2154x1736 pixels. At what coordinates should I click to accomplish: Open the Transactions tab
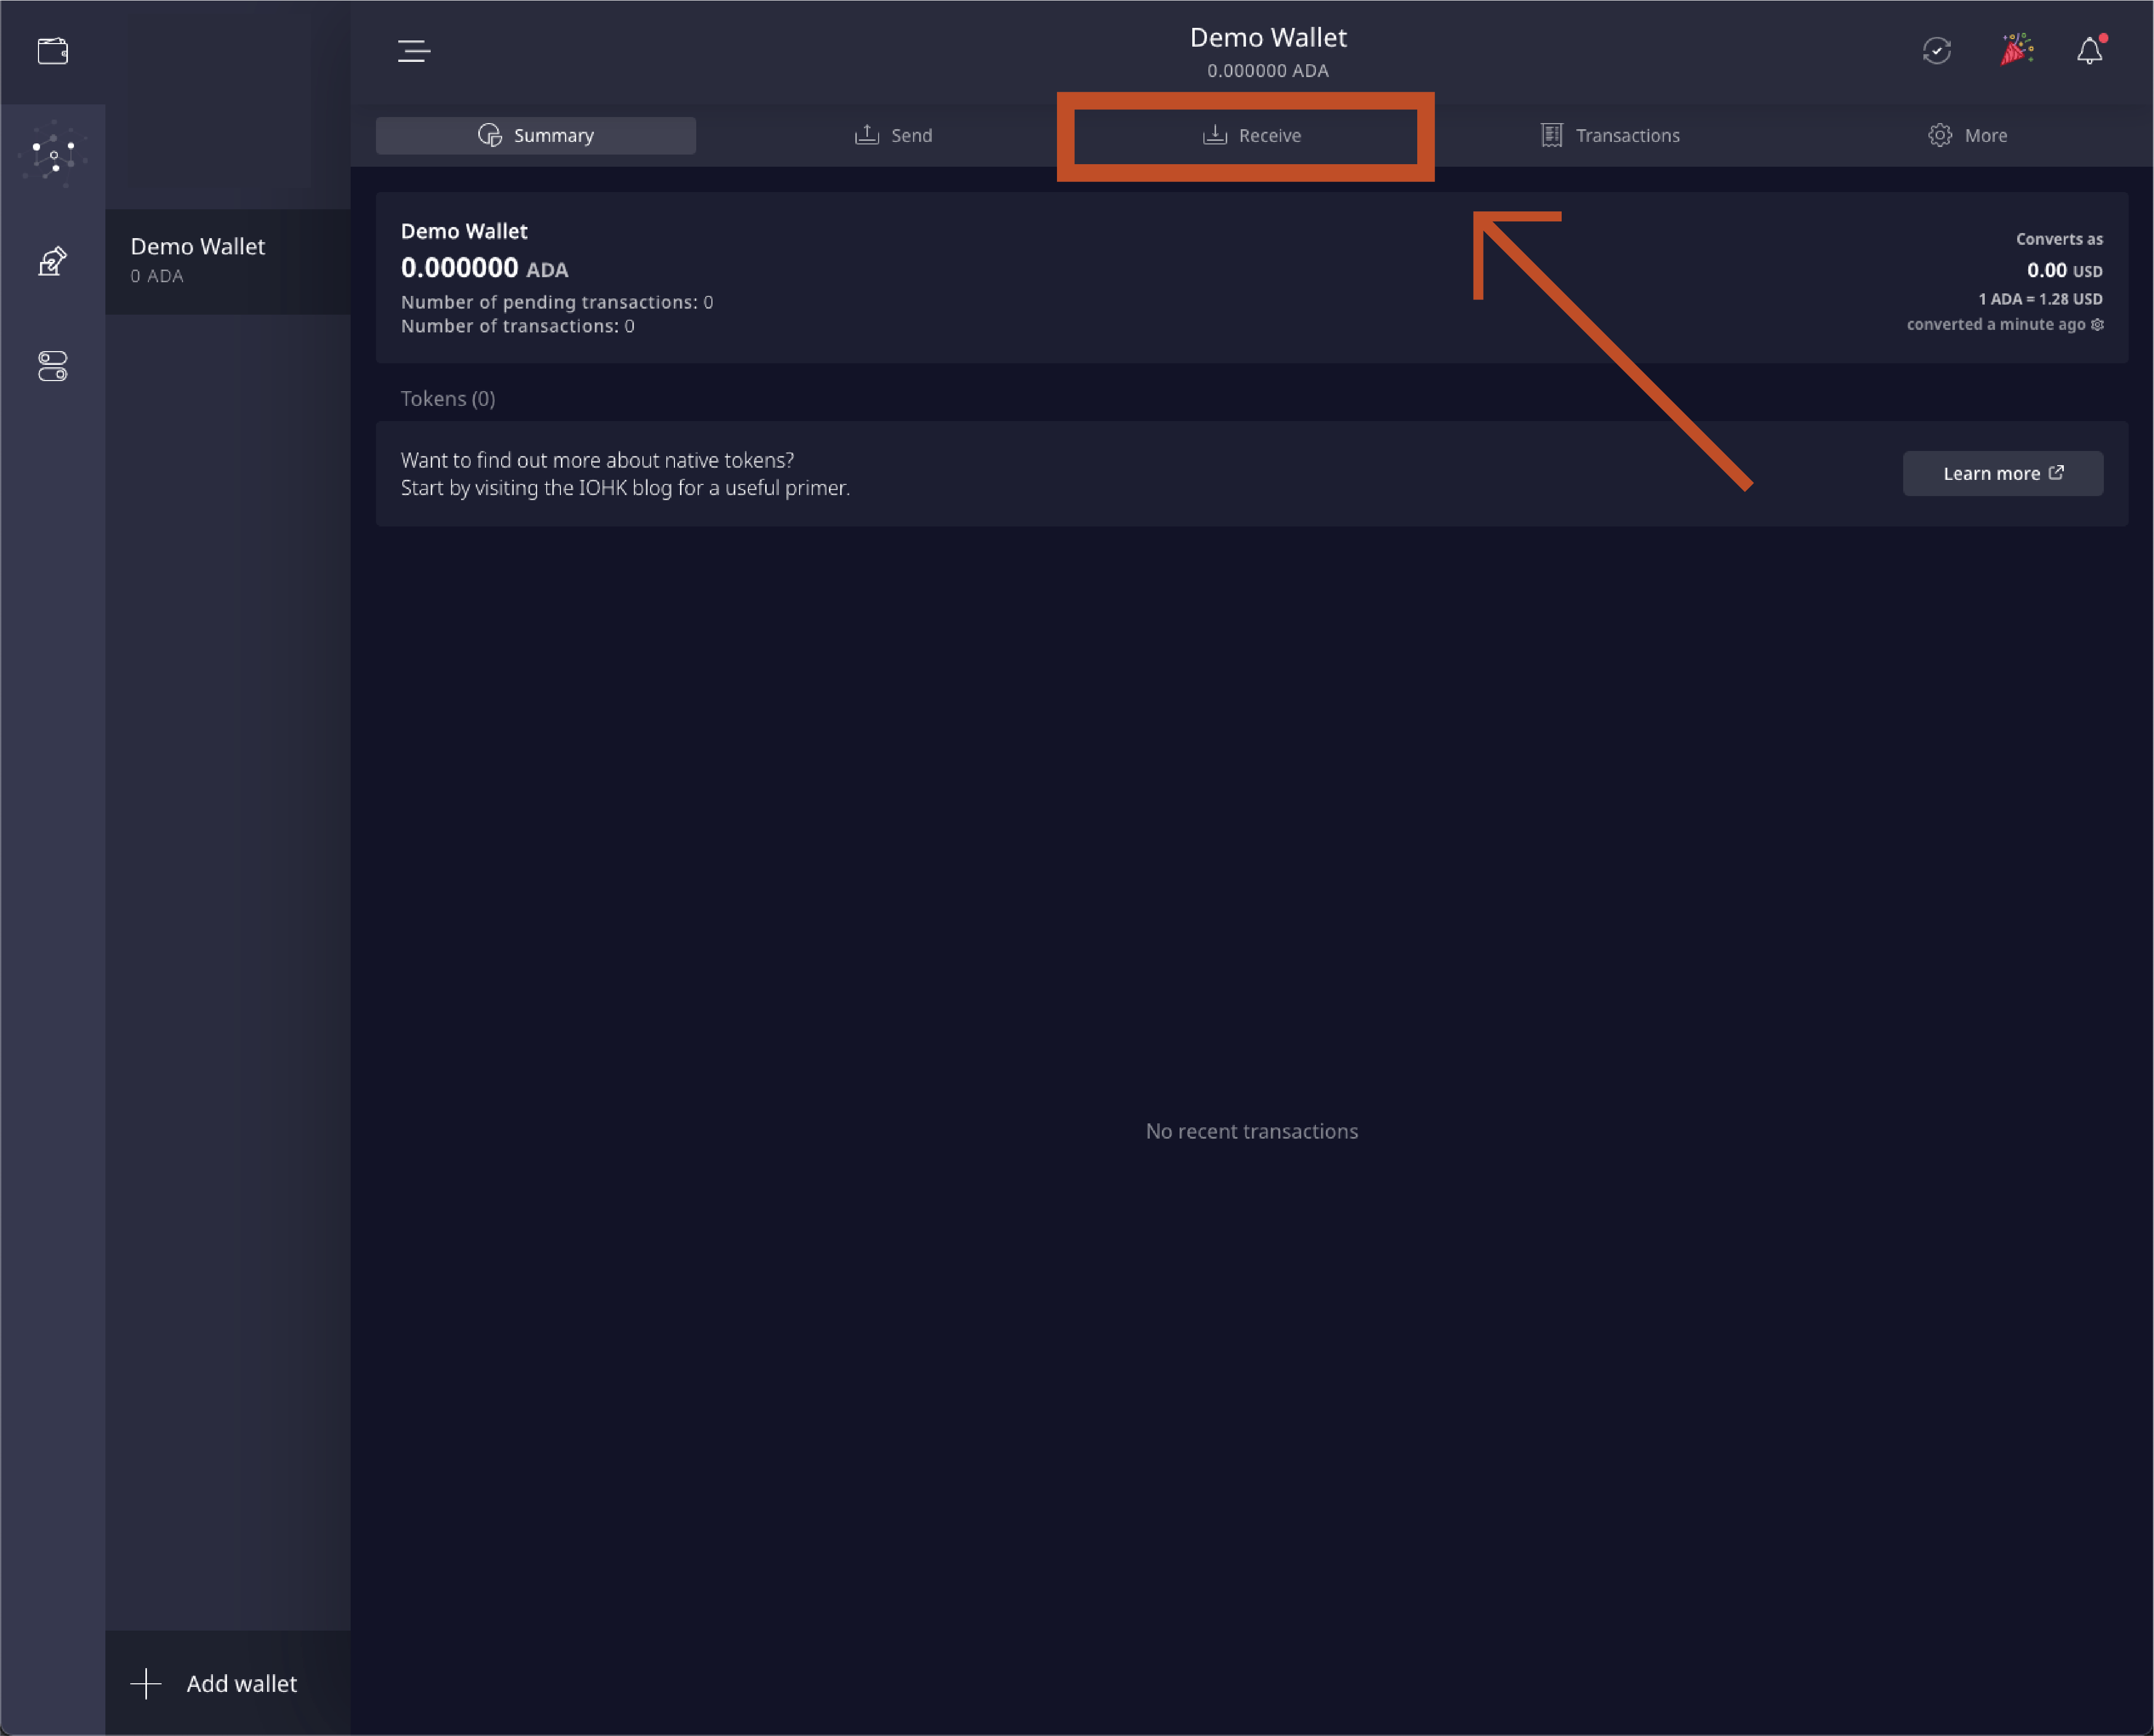(1610, 135)
